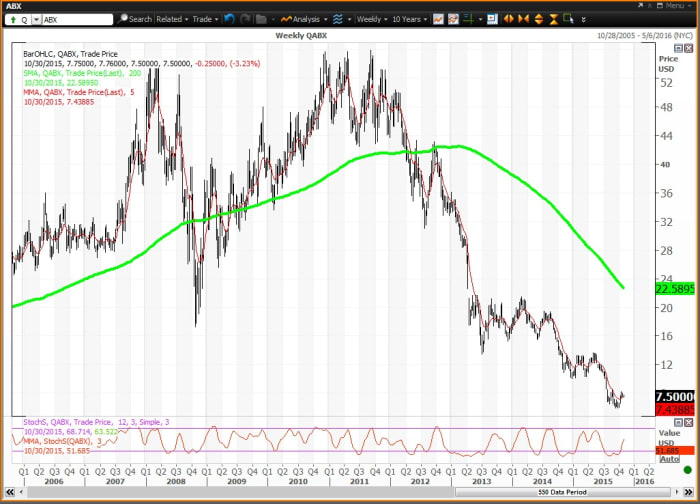Viewport: 700px width, 504px height.
Task: Minimize the price chart pane
Action: [x=678, y=48]
